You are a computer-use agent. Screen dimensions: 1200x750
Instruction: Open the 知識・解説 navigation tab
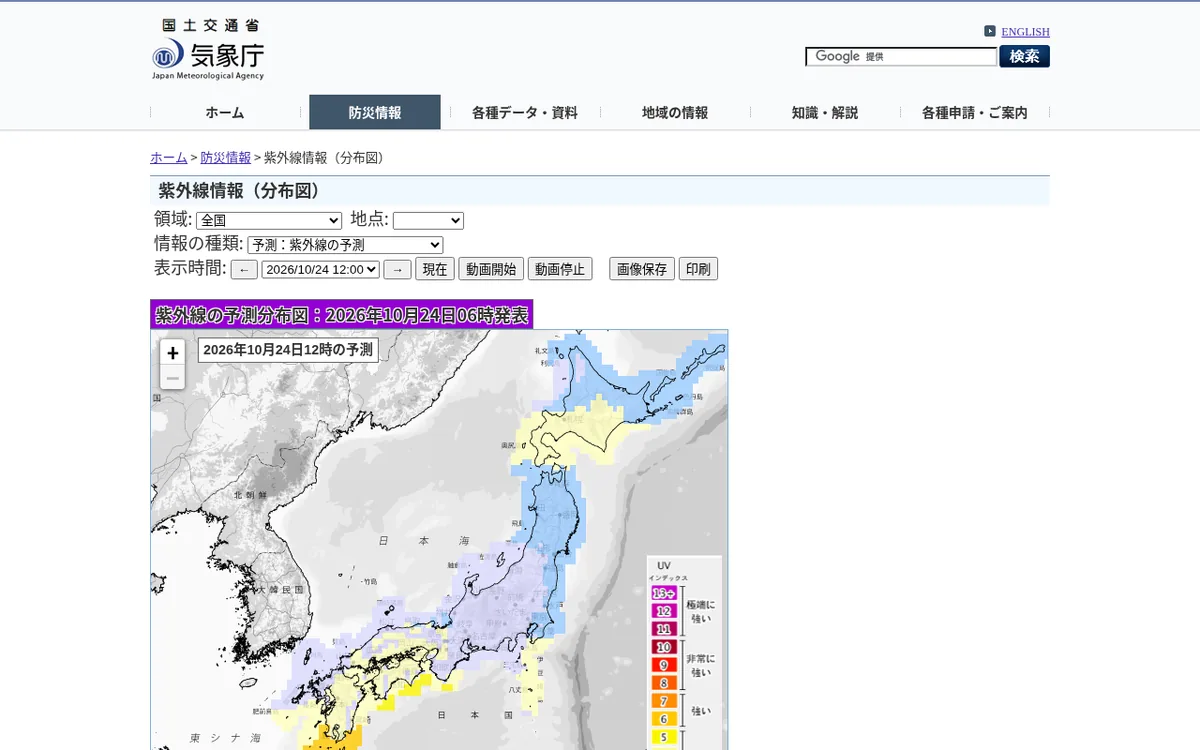825,113
